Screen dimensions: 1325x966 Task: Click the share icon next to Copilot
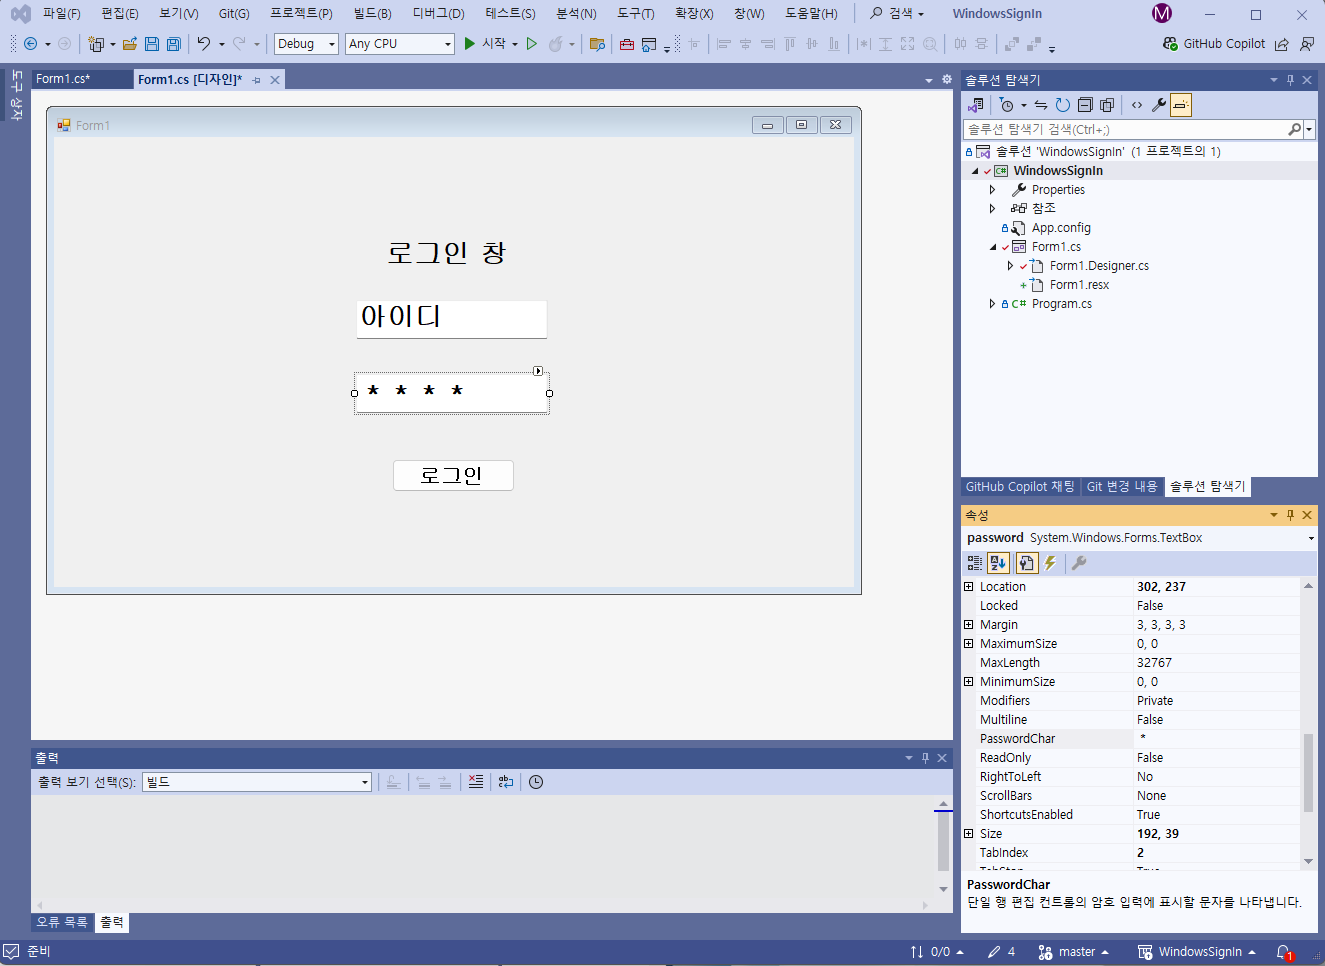point(1282,44)
